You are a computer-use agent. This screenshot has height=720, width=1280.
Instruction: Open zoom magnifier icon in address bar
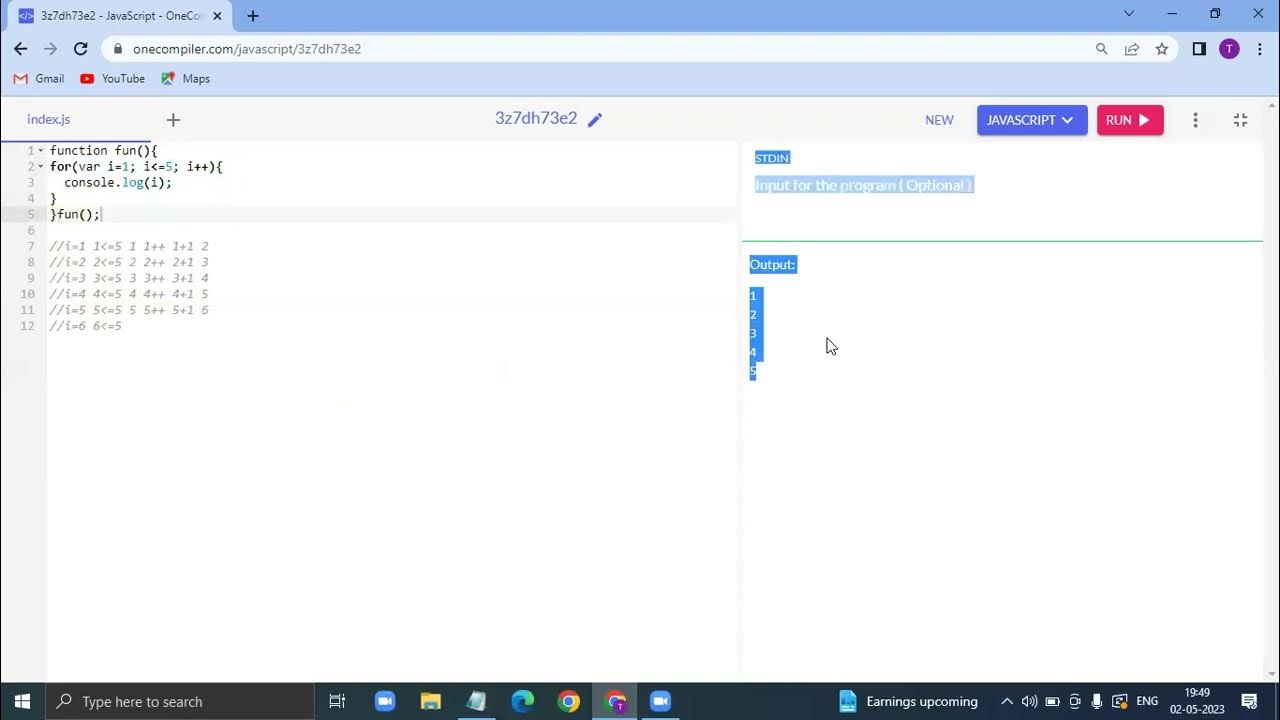coord(1101,48)
